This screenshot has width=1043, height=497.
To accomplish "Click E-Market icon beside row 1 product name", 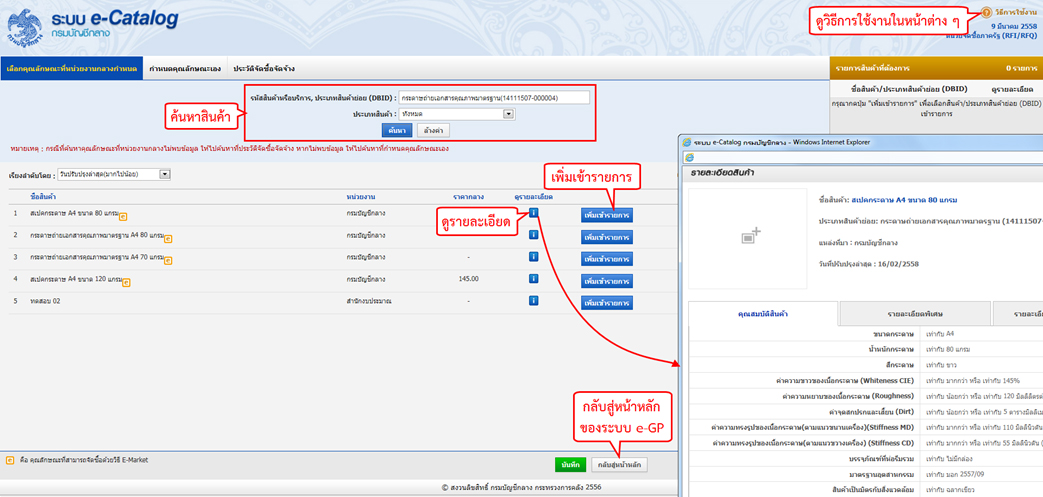I will coord(124,216).
